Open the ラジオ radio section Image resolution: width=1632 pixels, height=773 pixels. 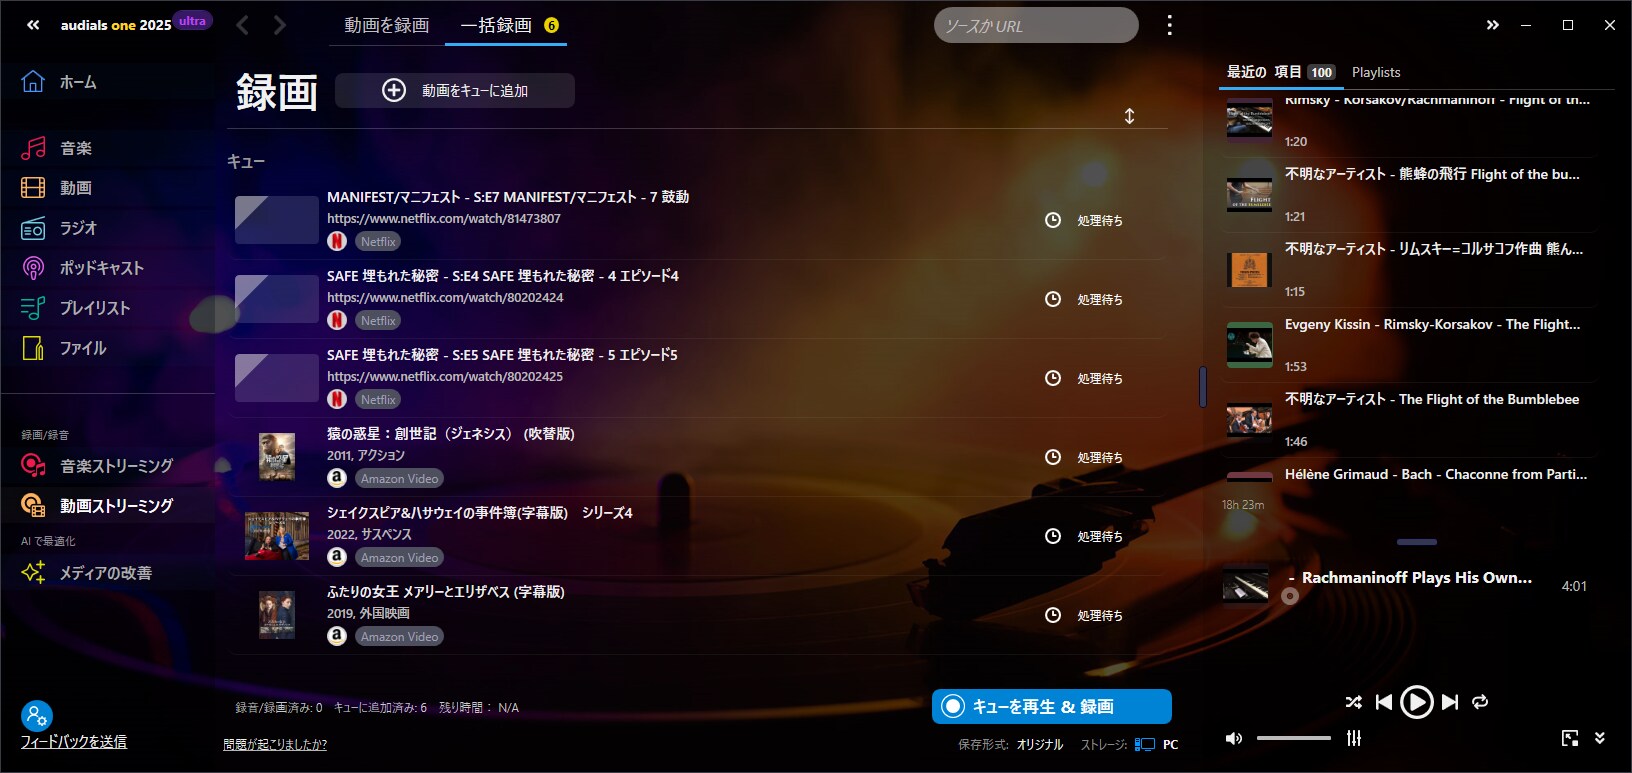pyautogui.click(x=60, y=228)
